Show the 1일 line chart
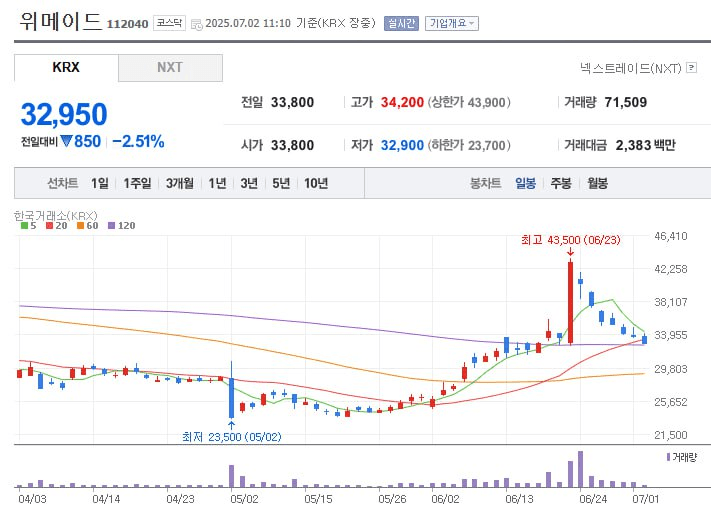The height and width of the screenshot is (519, 711). pos(100,183)
